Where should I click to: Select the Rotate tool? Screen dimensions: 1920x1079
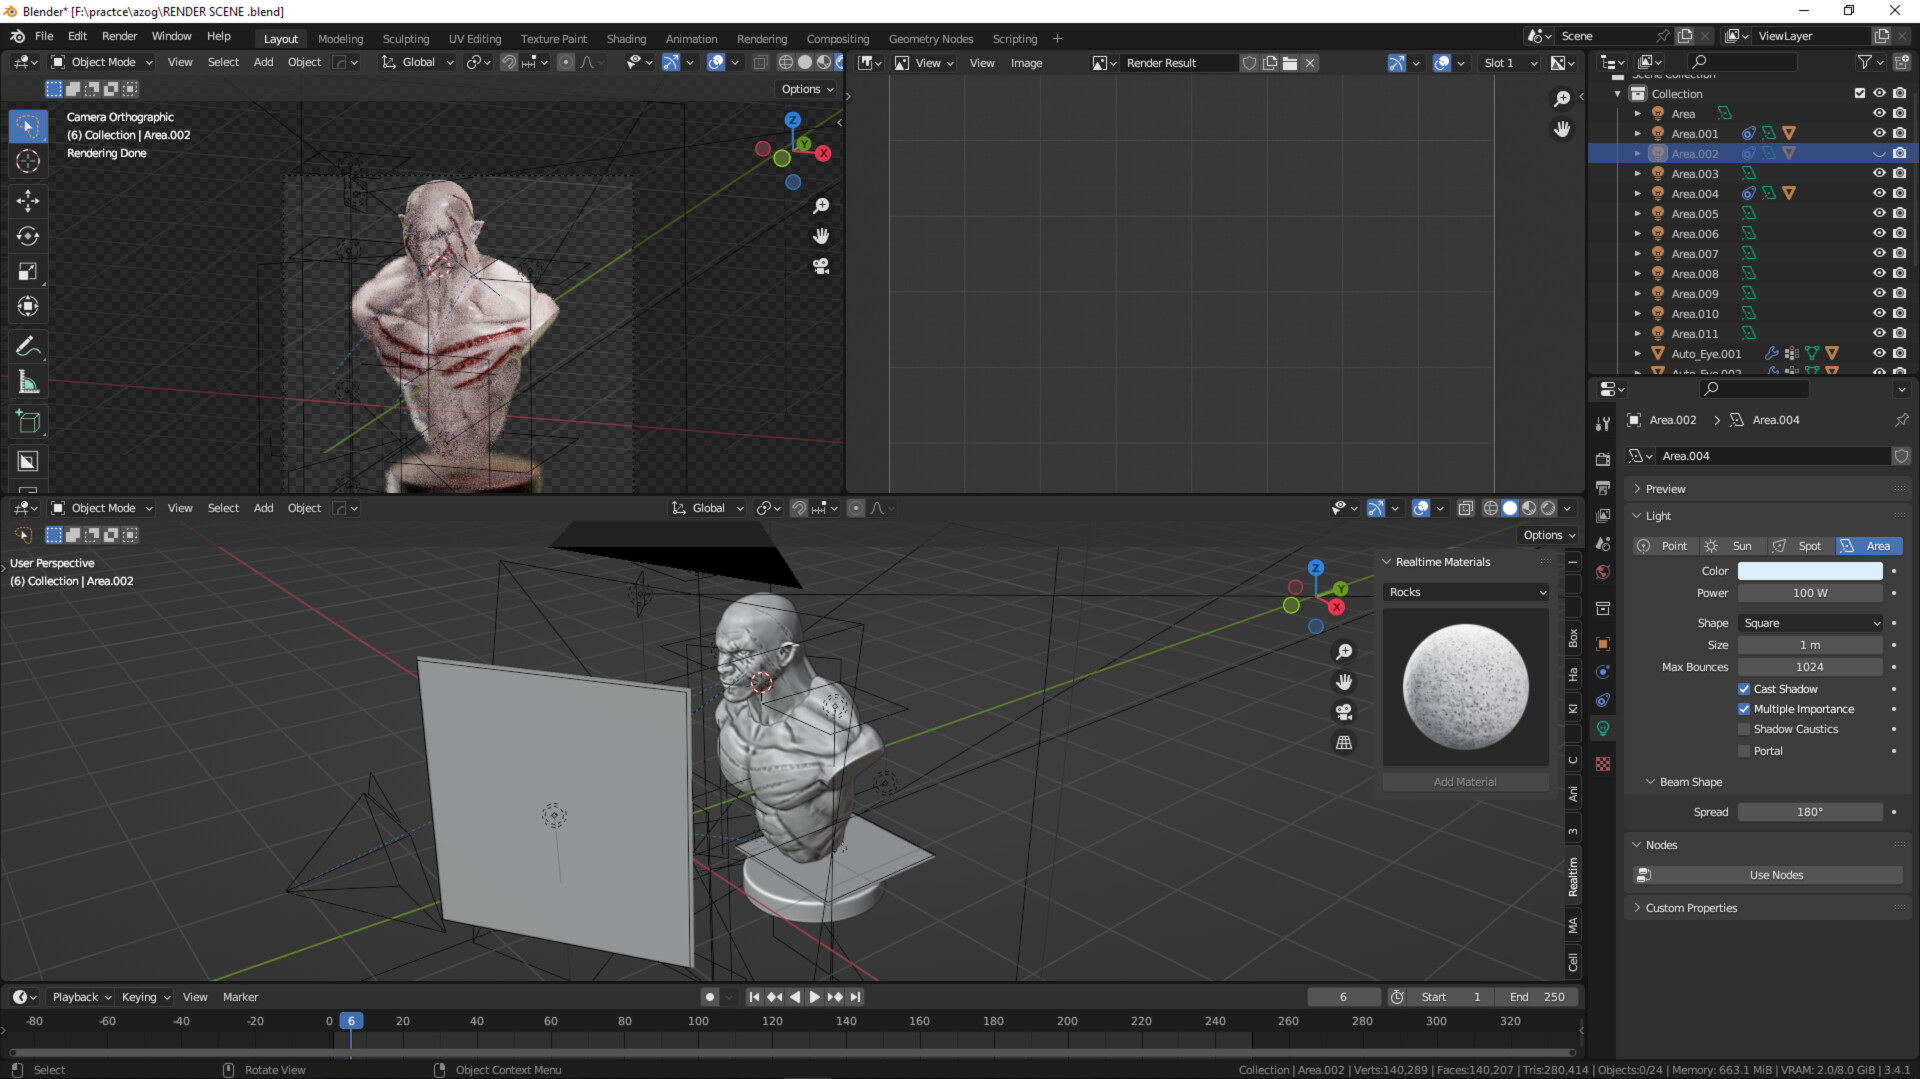tap(27, 237)
